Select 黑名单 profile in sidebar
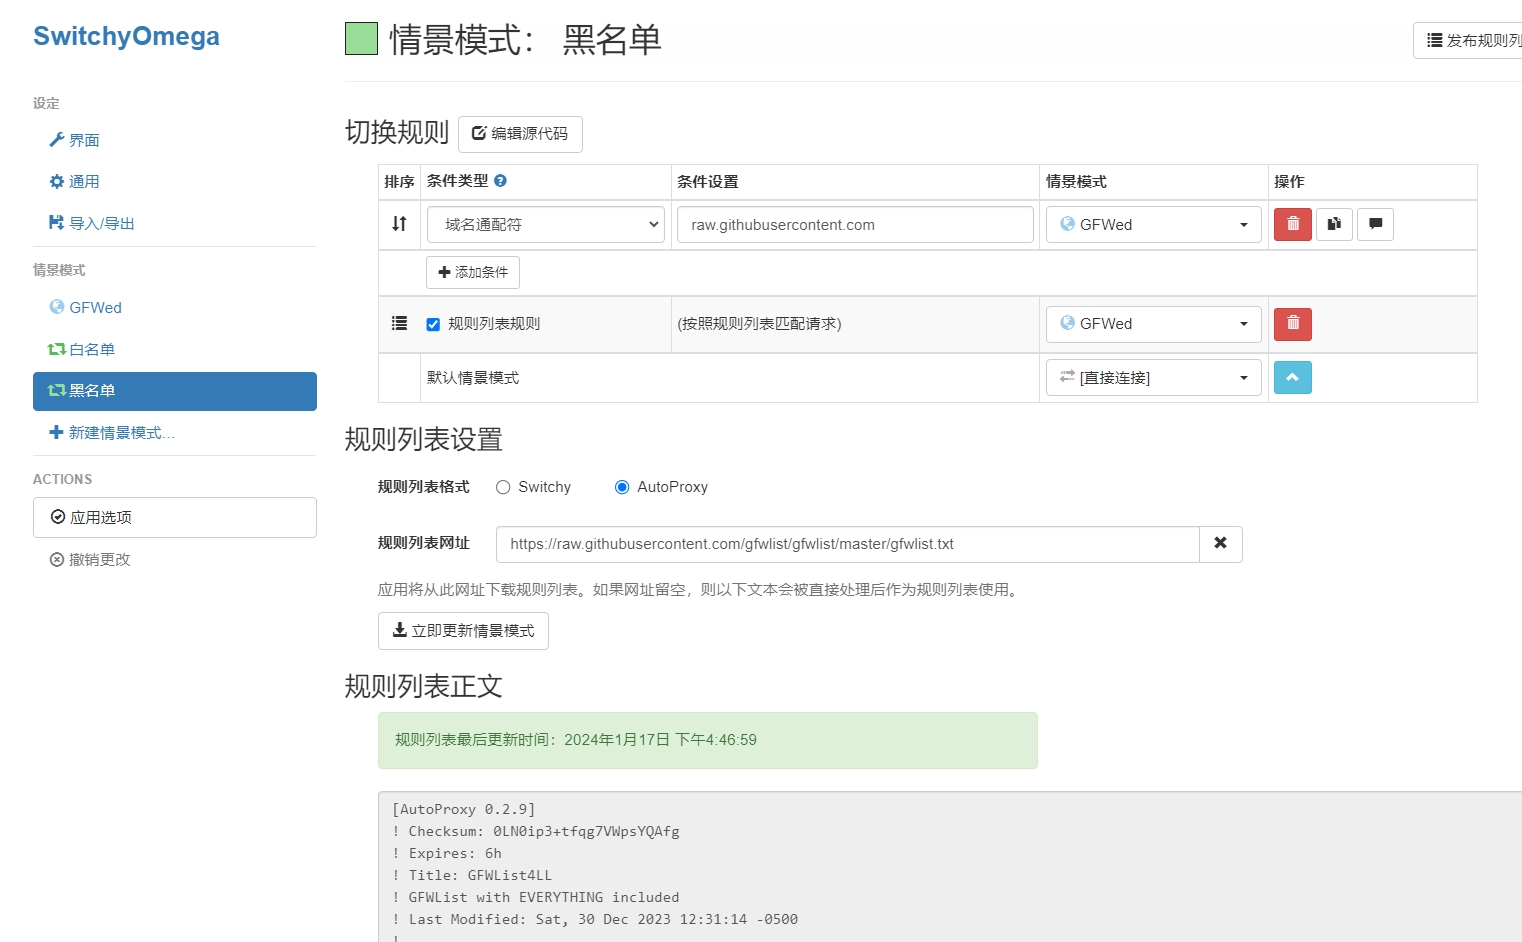This screenshot has height=942, width=1522. [x=175, y=391]
